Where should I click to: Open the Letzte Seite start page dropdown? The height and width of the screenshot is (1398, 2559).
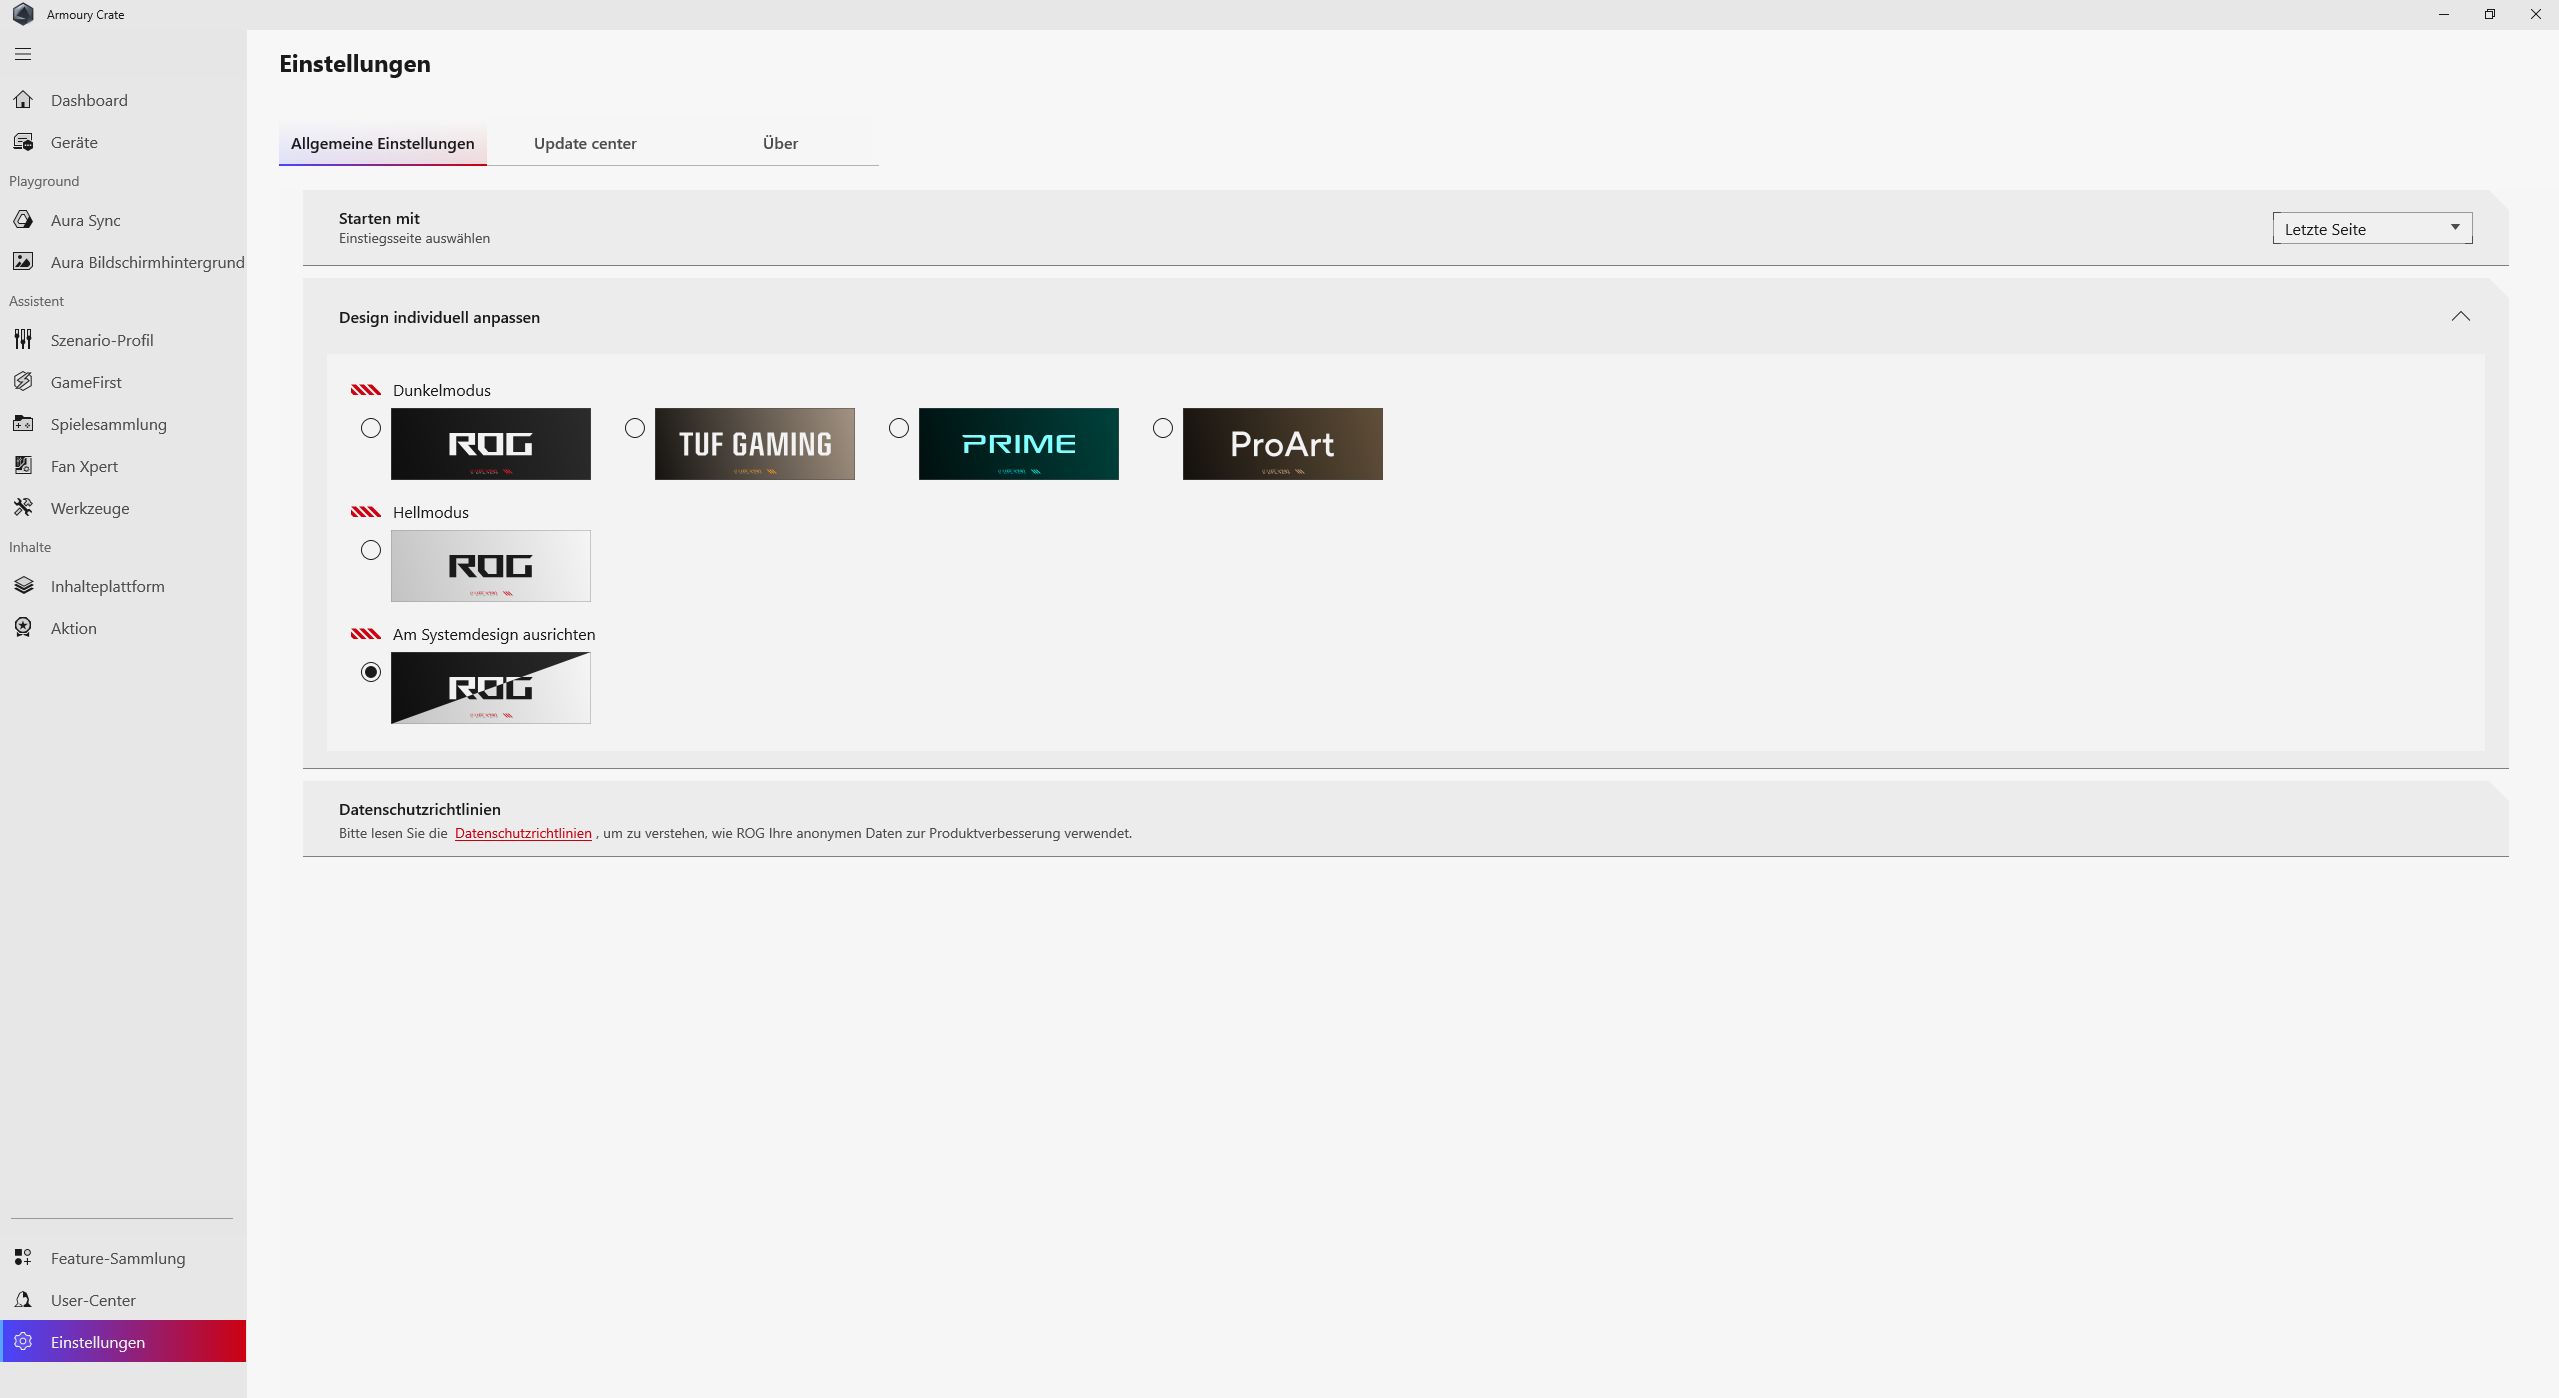pos(2372,228)
